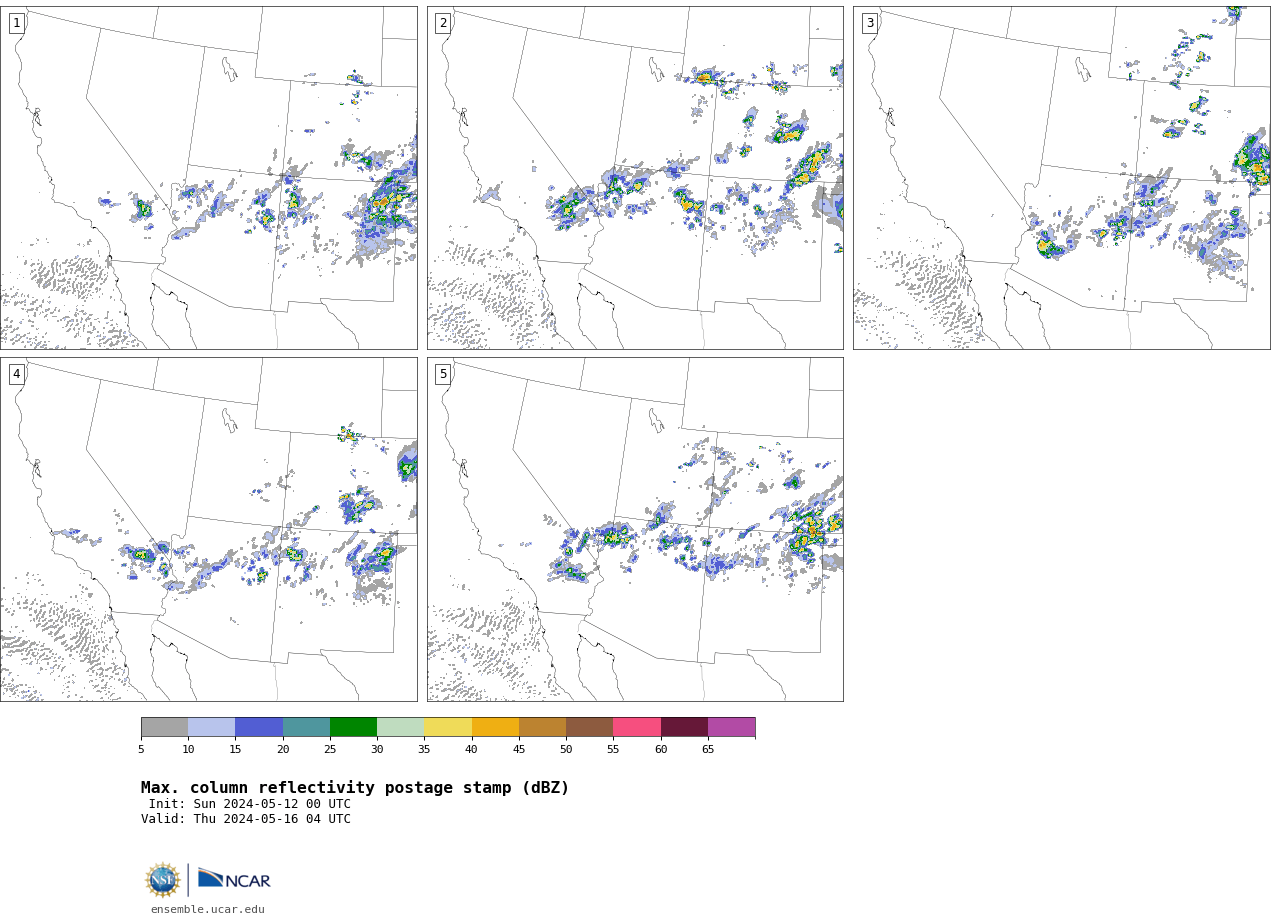1280x920 pixels.
Task: Select the orange 40-45 dBZ swatch
Action: click(495, 727)
